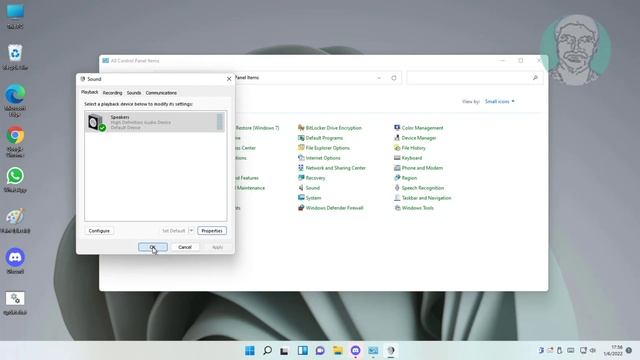Expand the Set Default dropdown arrow
The width and height of the screenshot is (640, 360).
click(191, 231)
